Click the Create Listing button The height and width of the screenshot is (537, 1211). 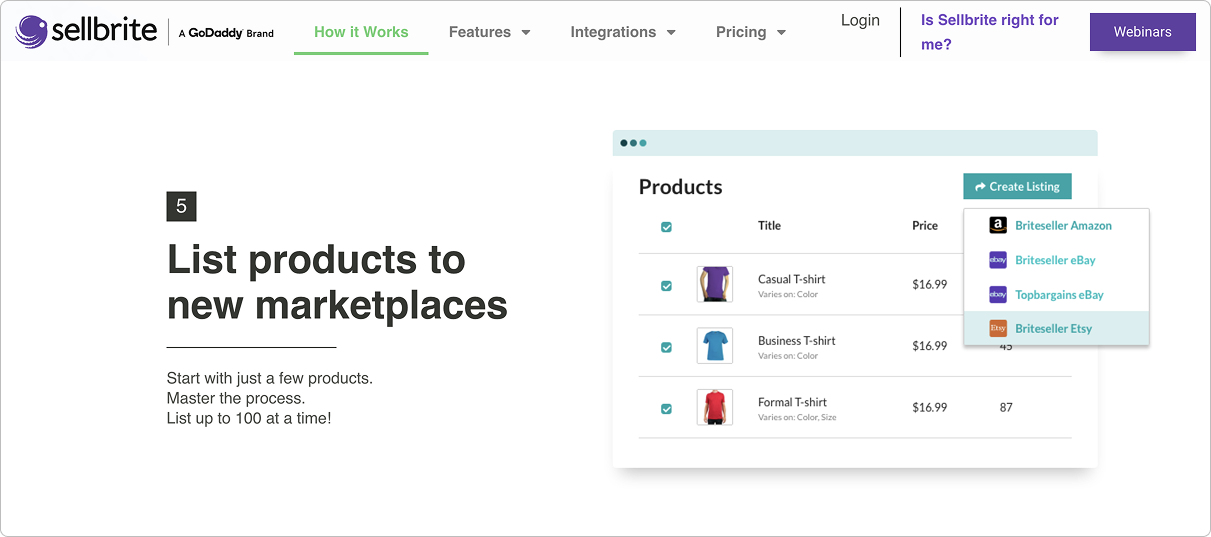click(1018, 187)
